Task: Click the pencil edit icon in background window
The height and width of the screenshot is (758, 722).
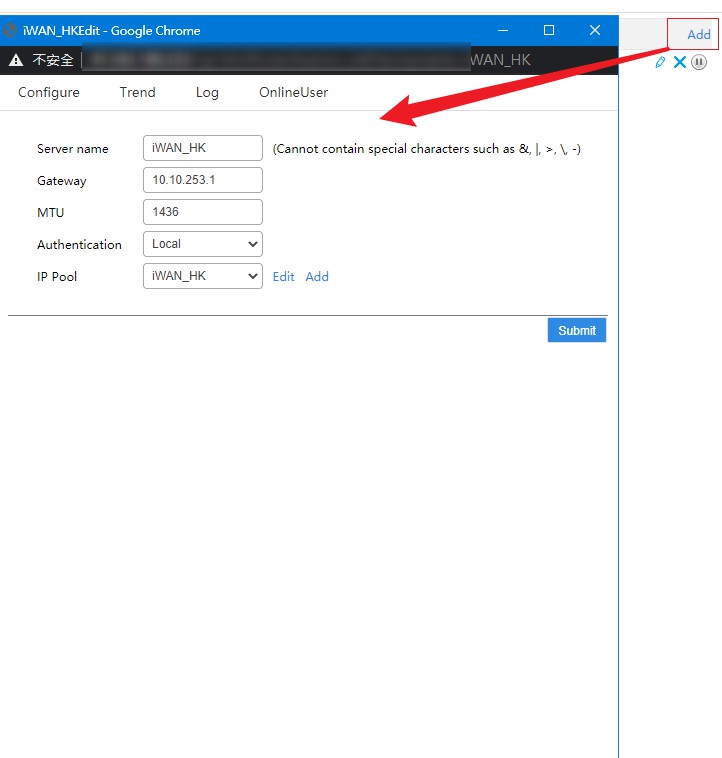Action: [x=660, y=62]
